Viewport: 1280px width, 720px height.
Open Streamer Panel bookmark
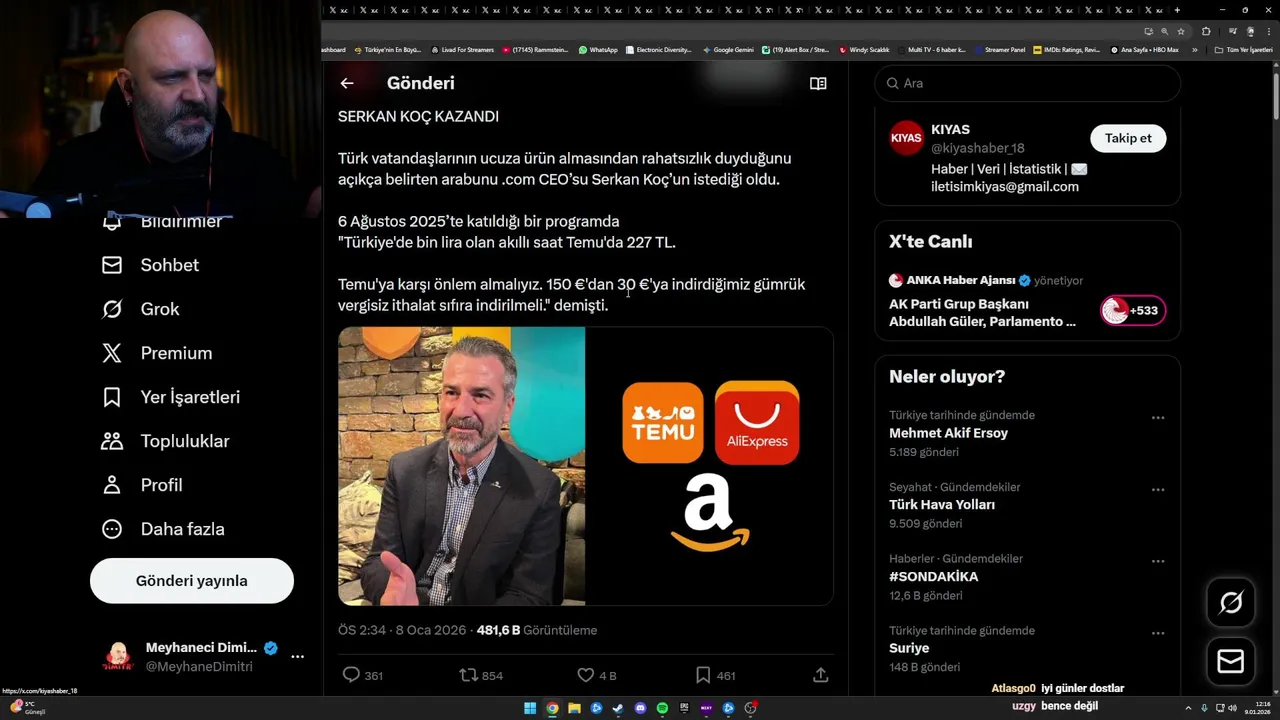tap(999, 50)
